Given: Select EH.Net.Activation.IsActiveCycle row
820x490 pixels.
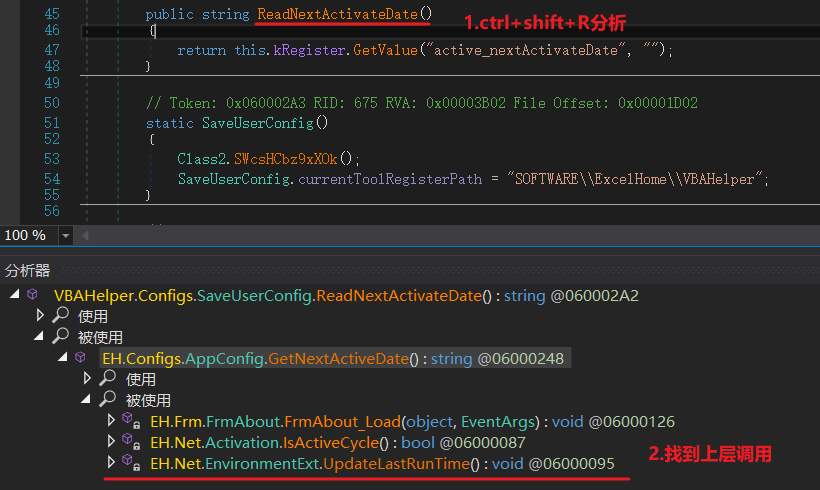Looking at the screenshot, I should click(x=337, y=443).
